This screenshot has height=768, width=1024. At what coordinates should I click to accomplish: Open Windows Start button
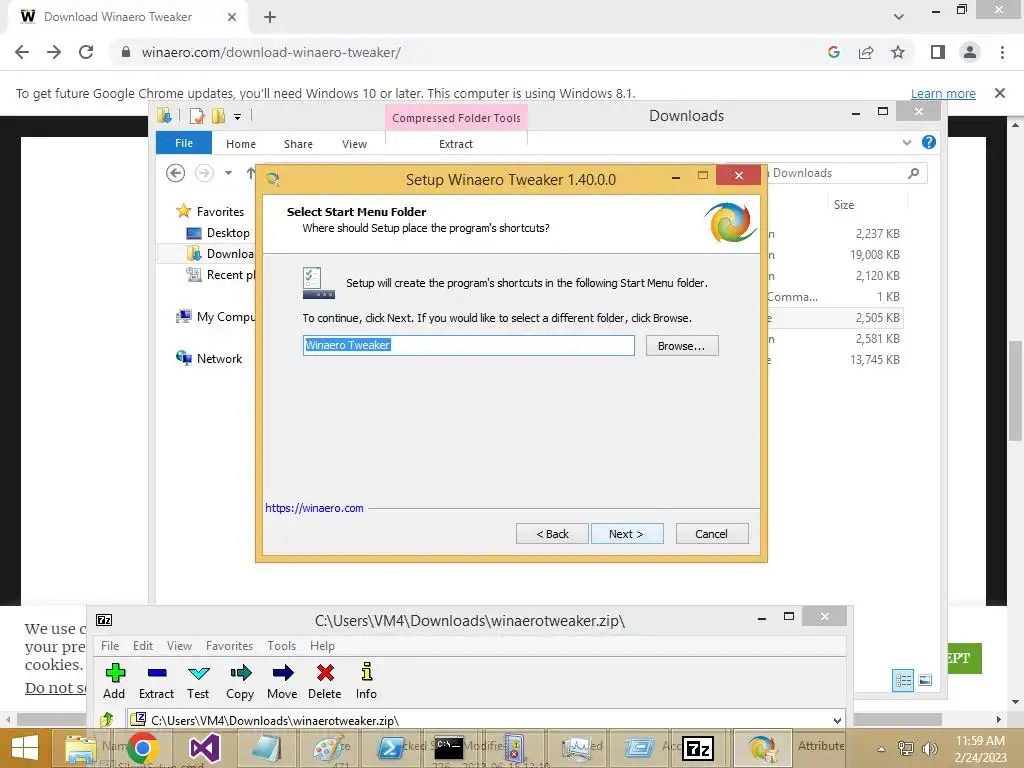[25, 748]
